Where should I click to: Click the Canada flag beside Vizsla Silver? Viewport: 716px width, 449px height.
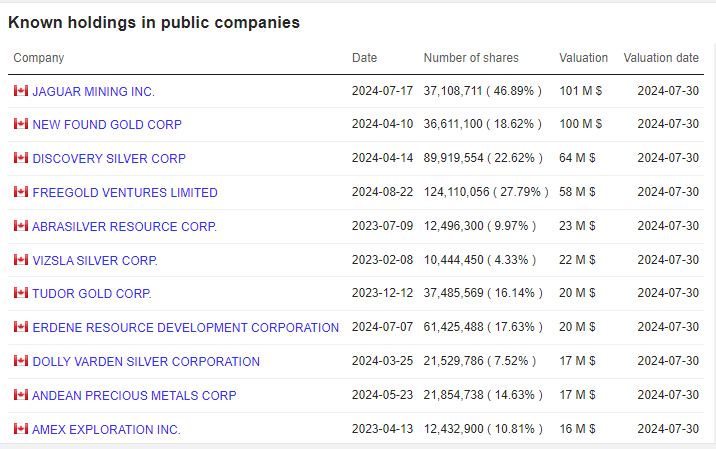pyautogui.click(x=21, y=259)
